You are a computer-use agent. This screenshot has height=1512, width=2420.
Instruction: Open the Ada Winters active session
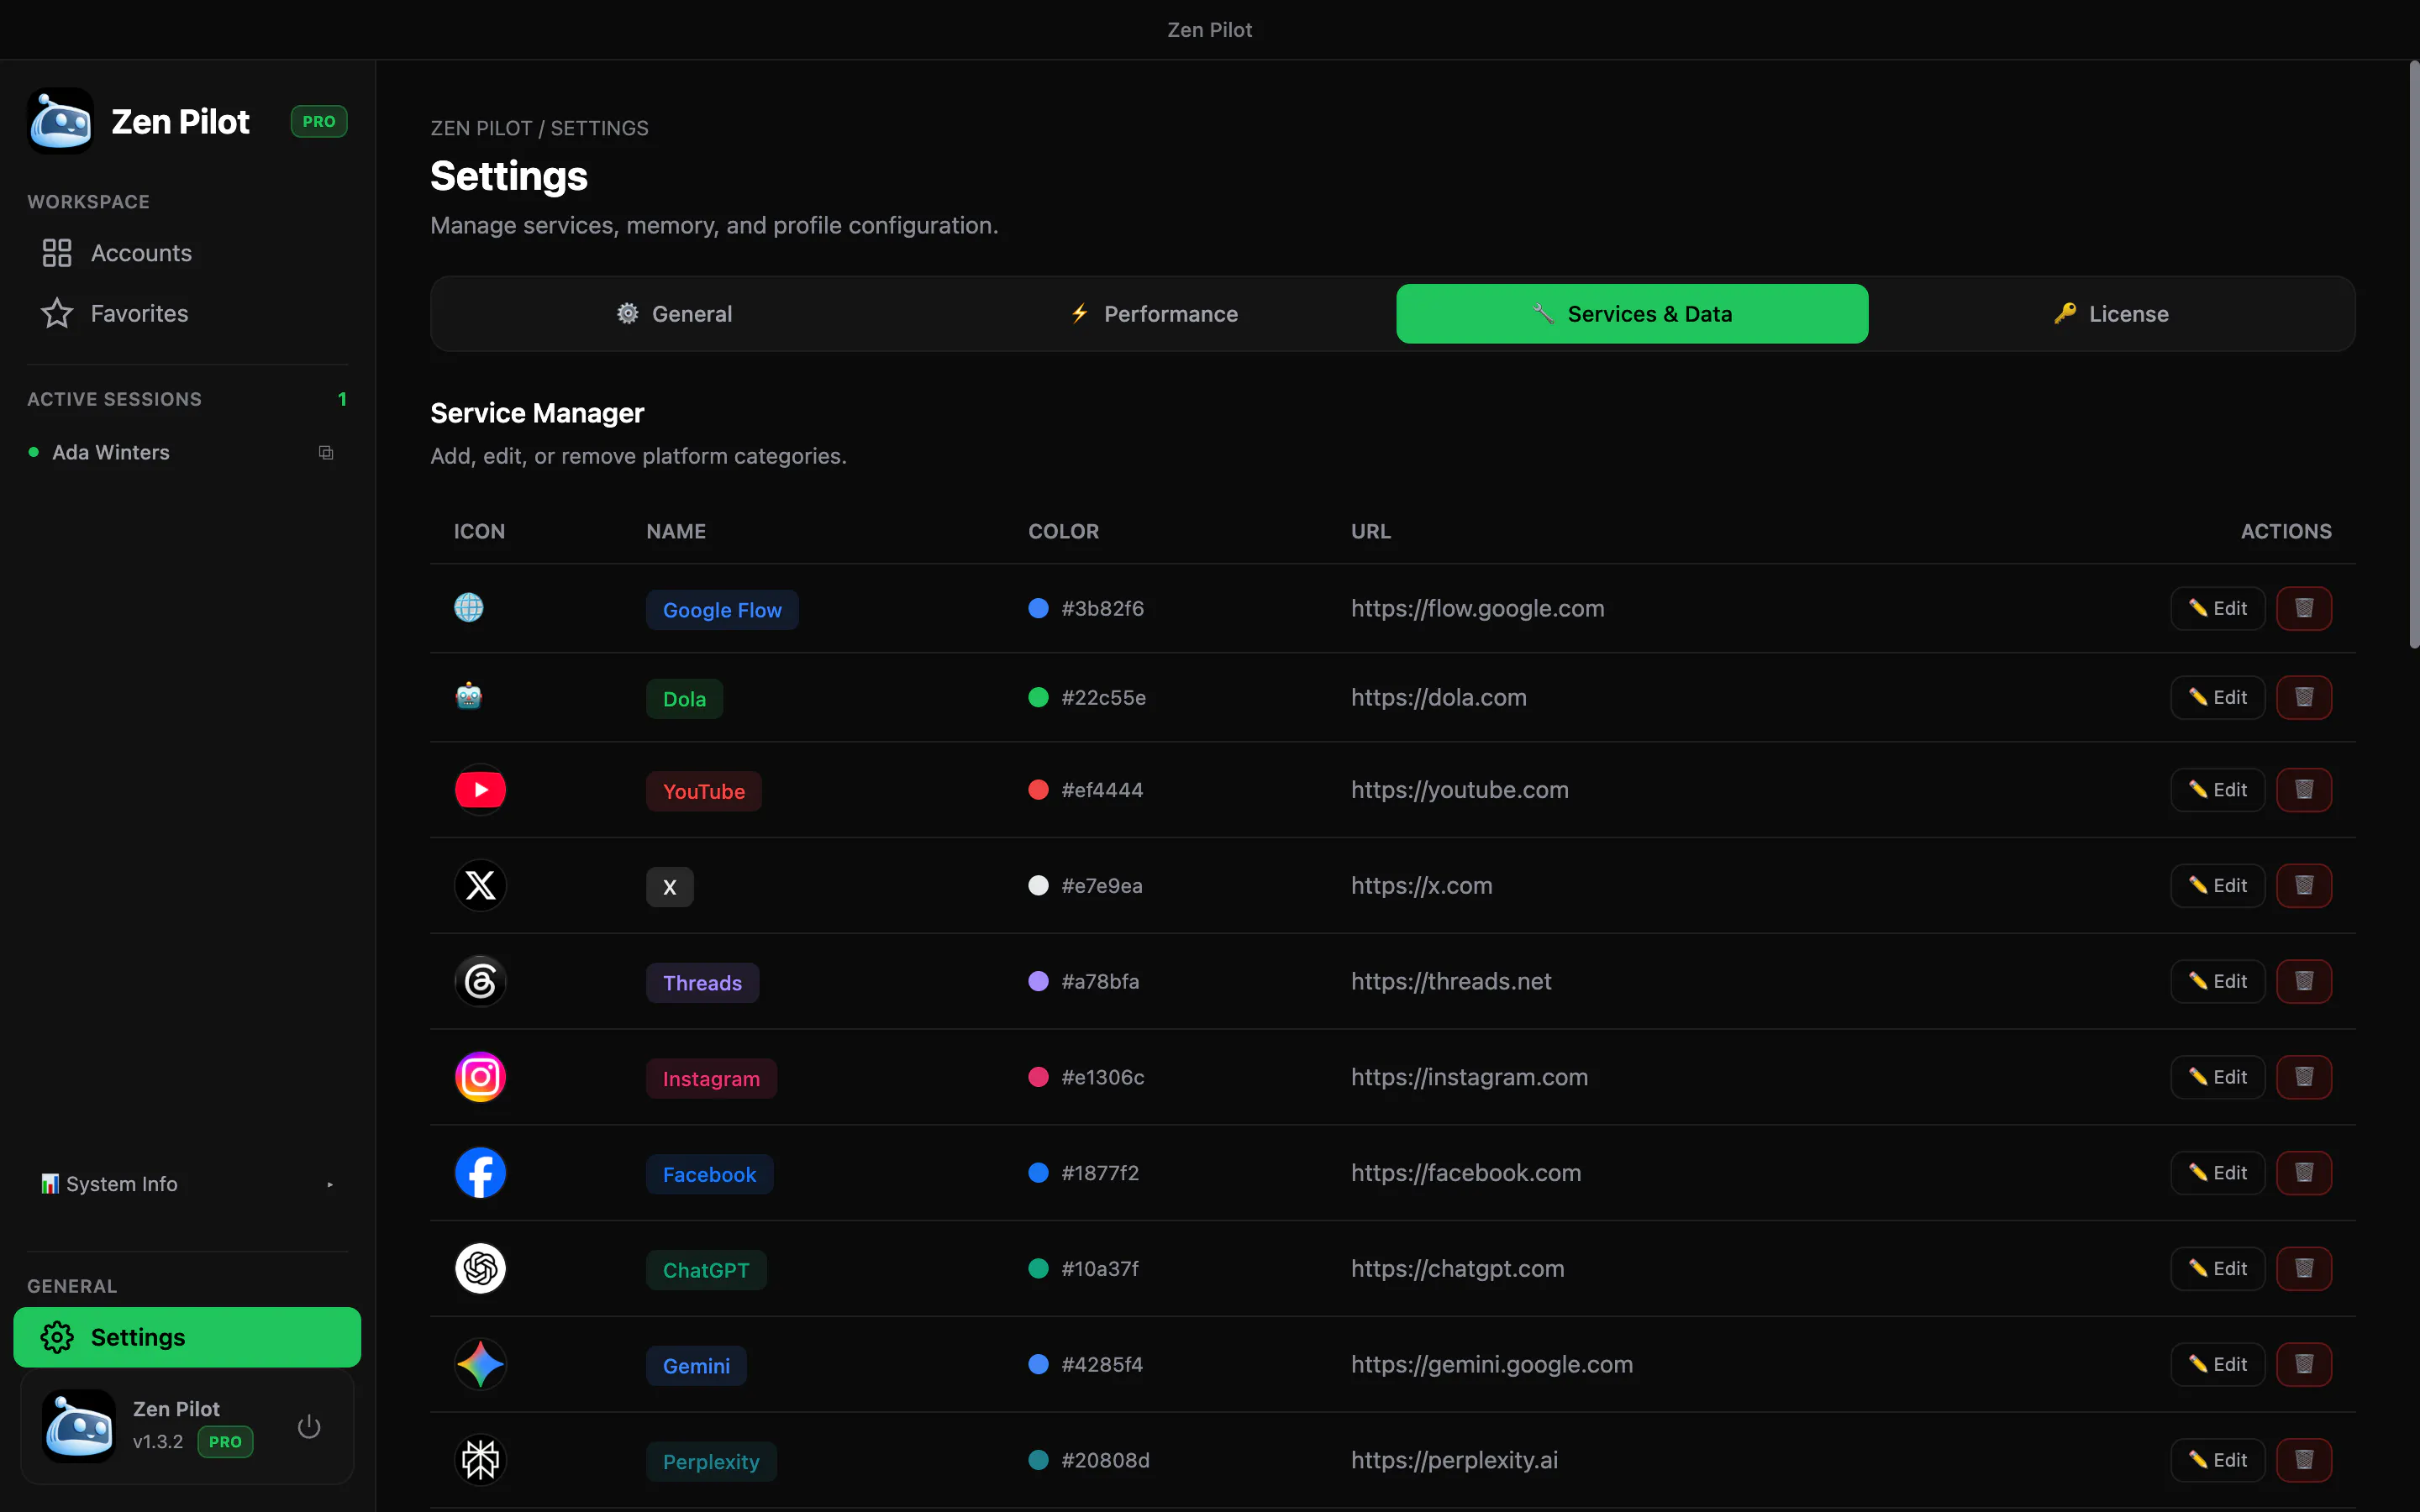click(111, 453)
